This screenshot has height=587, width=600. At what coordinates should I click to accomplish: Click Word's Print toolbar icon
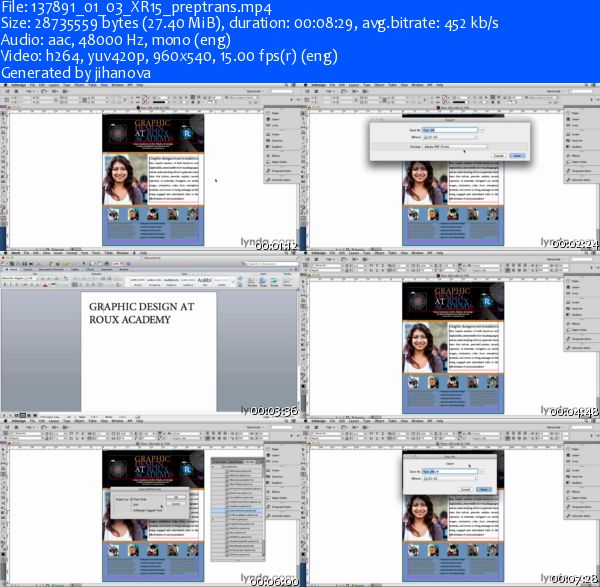[30, 264]
